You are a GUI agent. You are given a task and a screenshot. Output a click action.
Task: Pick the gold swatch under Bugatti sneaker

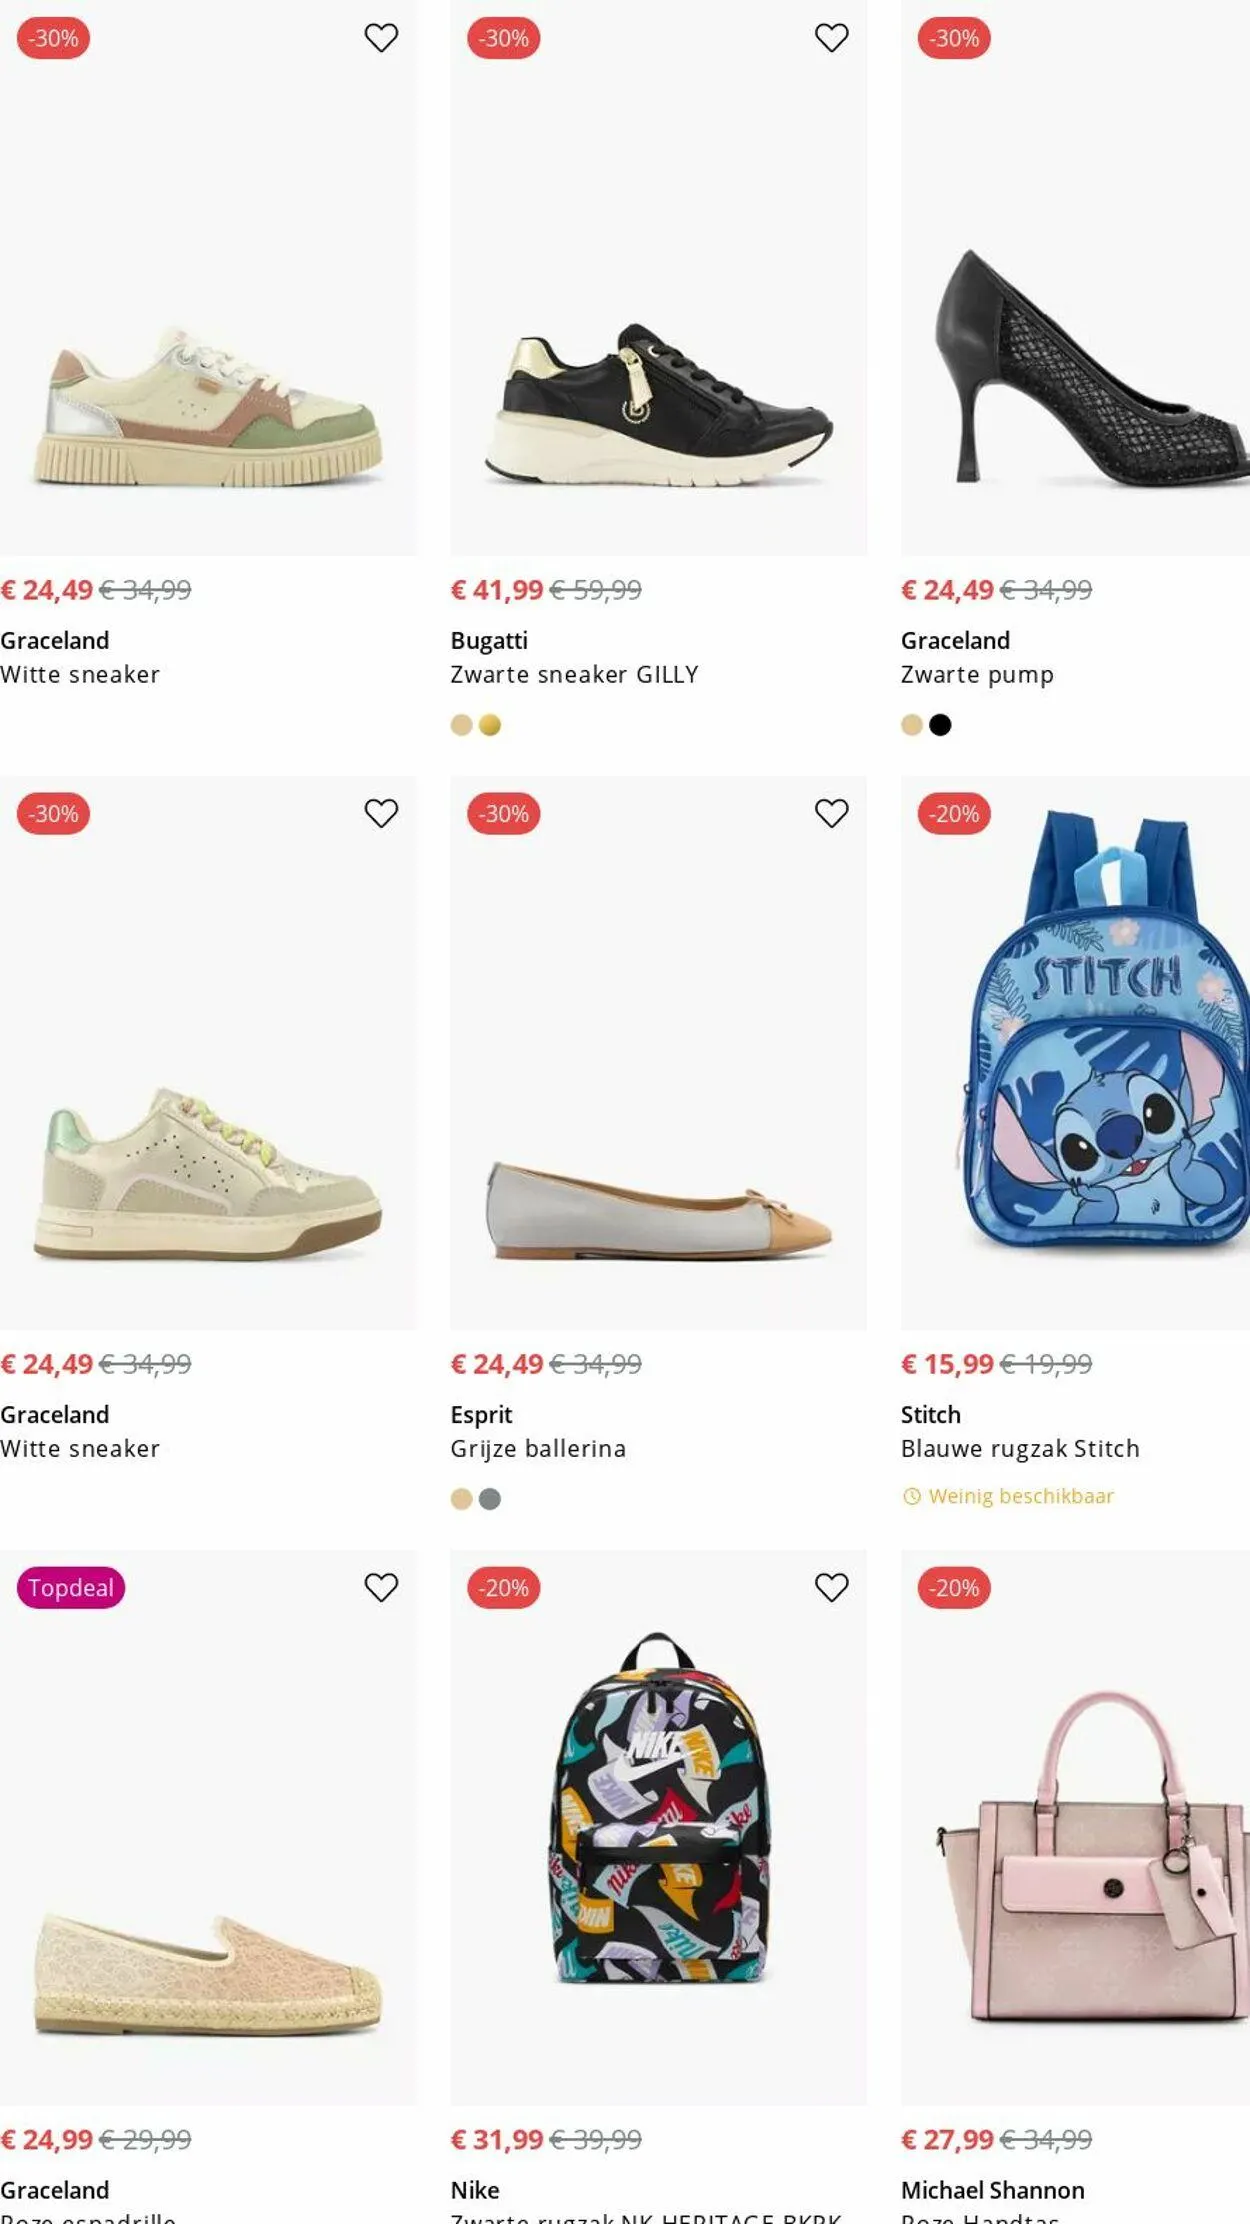pos(490,725)
